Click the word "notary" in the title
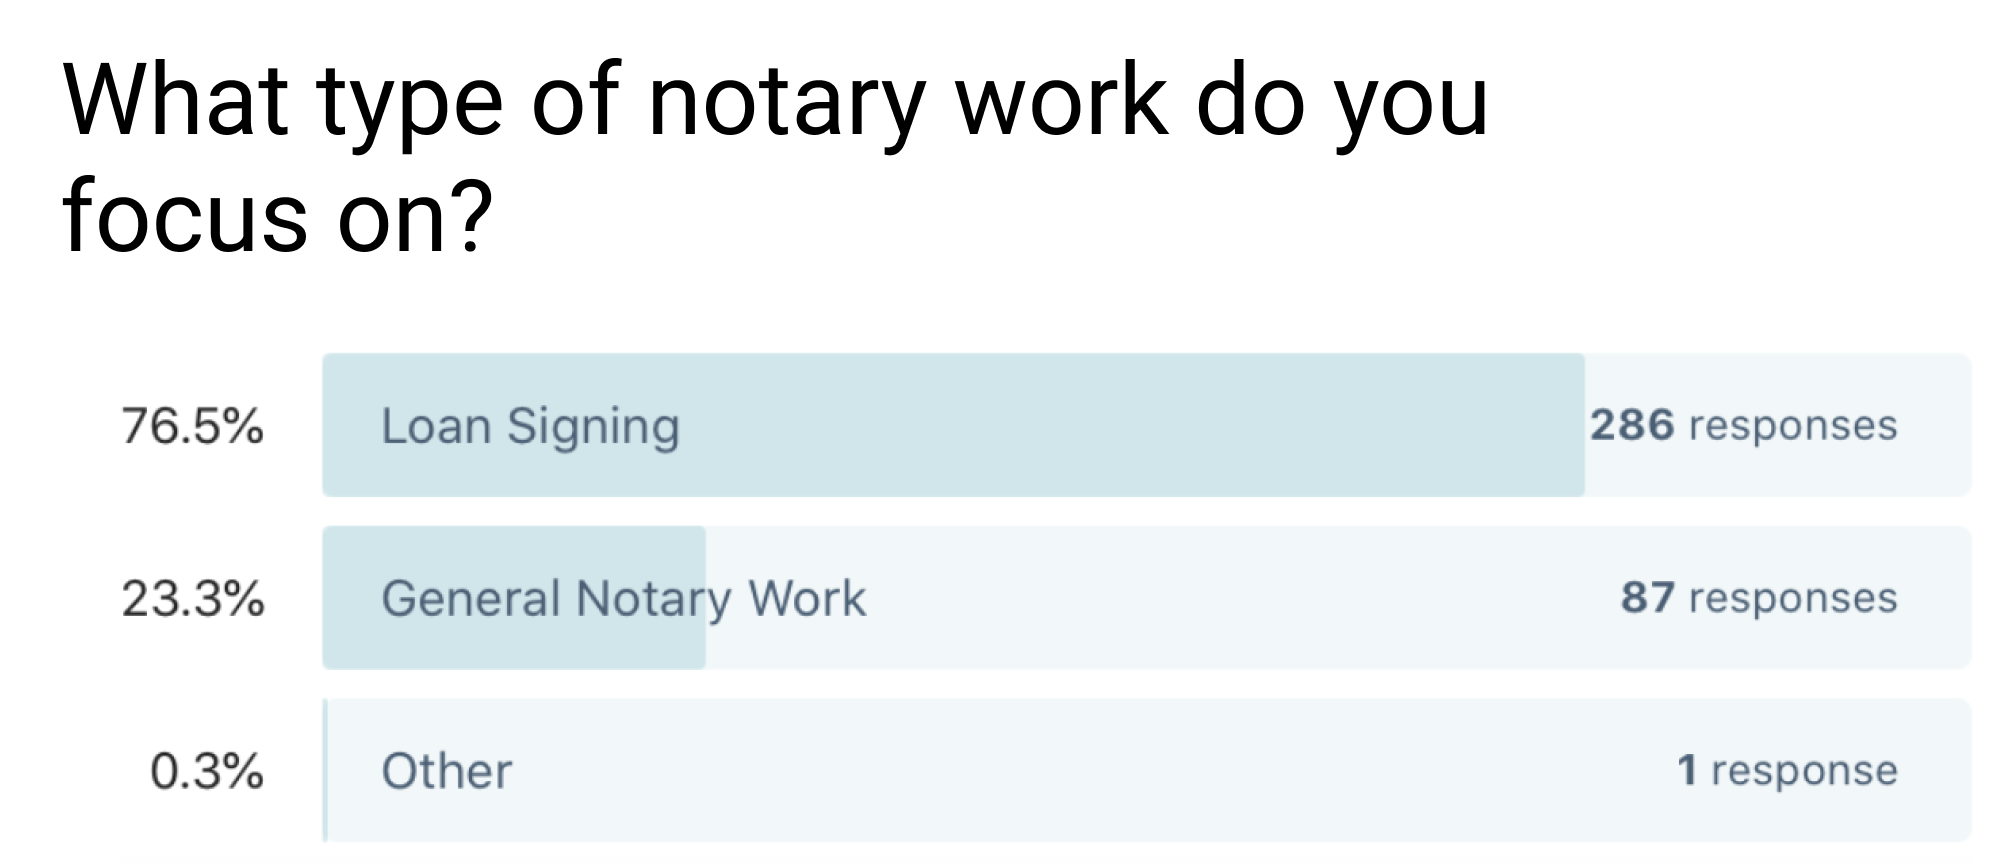The height and width of the screenshot is (865, 1993). (x=786, y=100)
